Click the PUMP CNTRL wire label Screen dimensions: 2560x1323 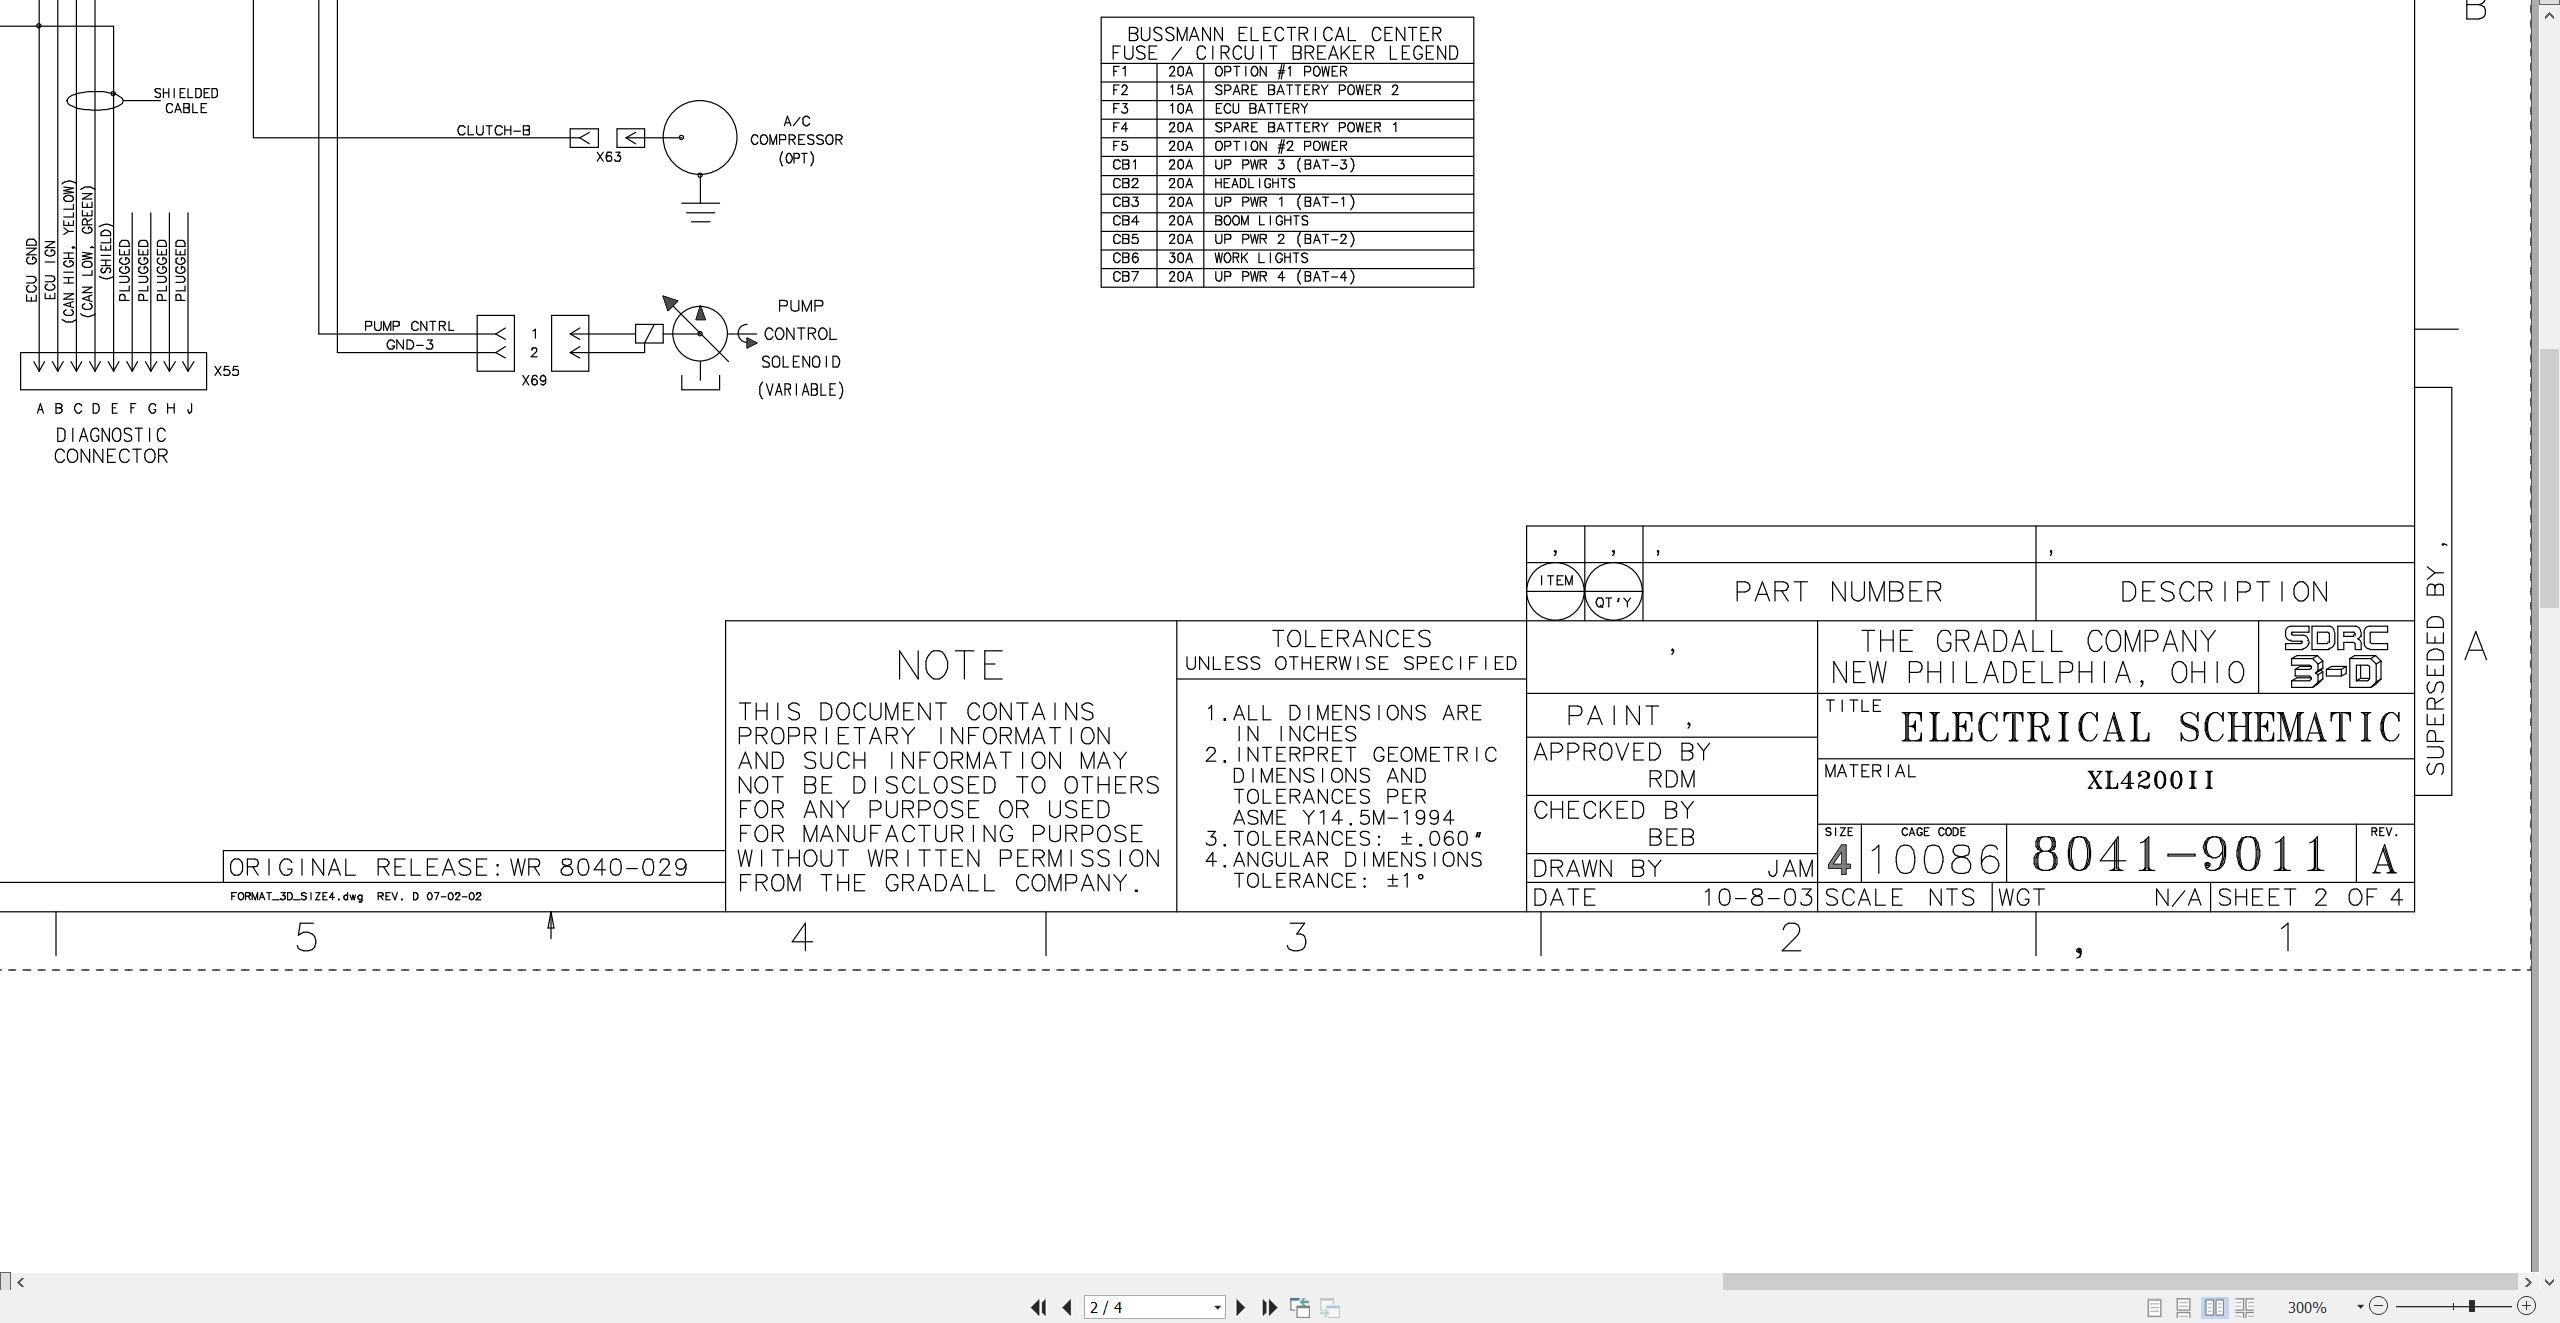[409, 326]
